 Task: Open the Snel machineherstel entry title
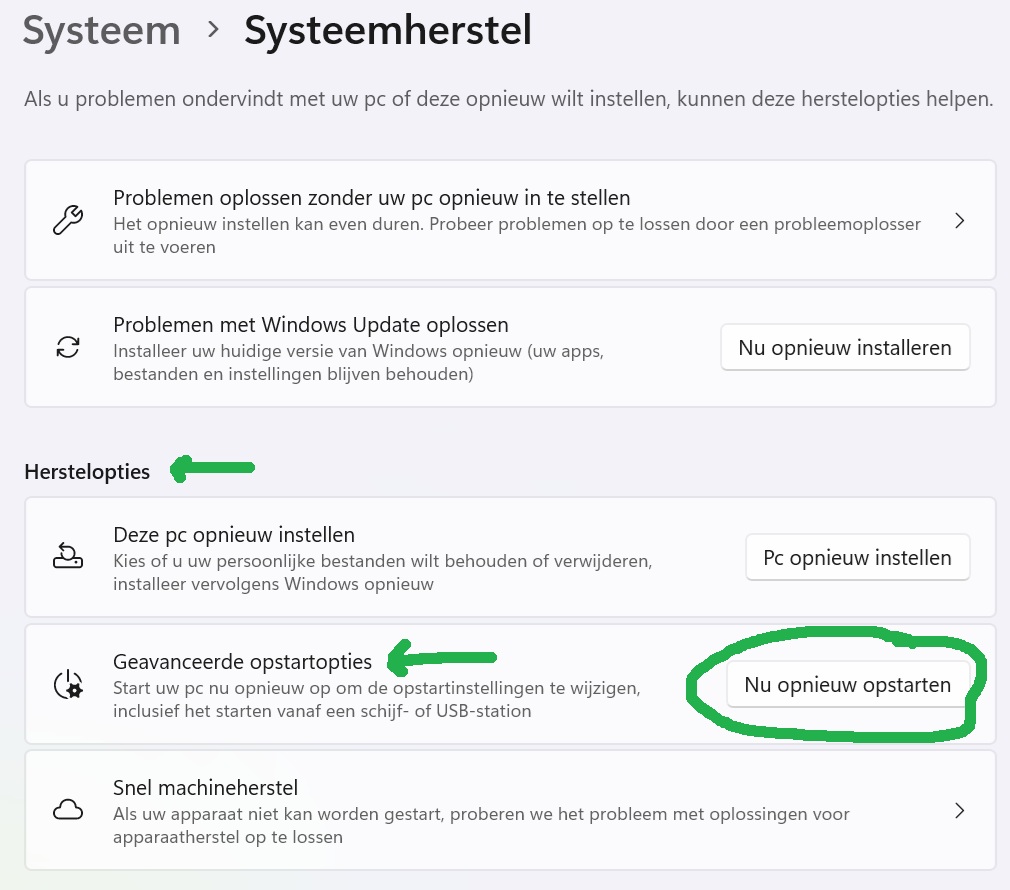(206, 788)
